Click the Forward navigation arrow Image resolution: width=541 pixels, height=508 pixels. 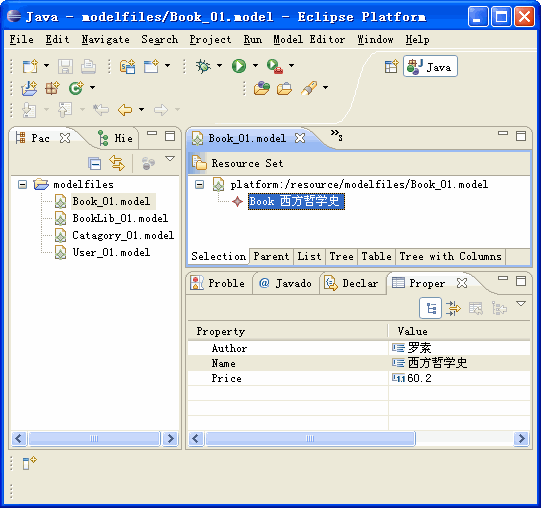(x=161, y=110)
